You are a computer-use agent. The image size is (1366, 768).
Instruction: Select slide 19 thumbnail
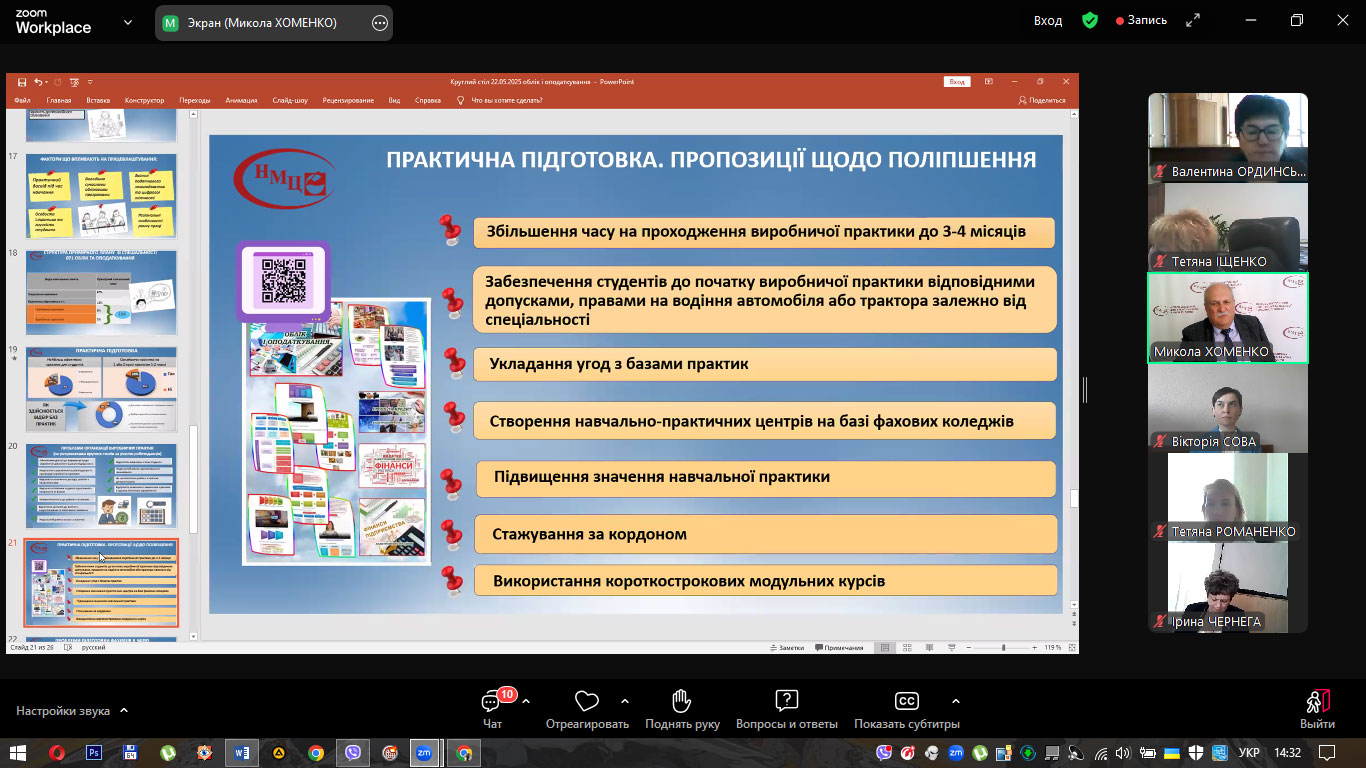pyautogui.click(x=101, y=390)
